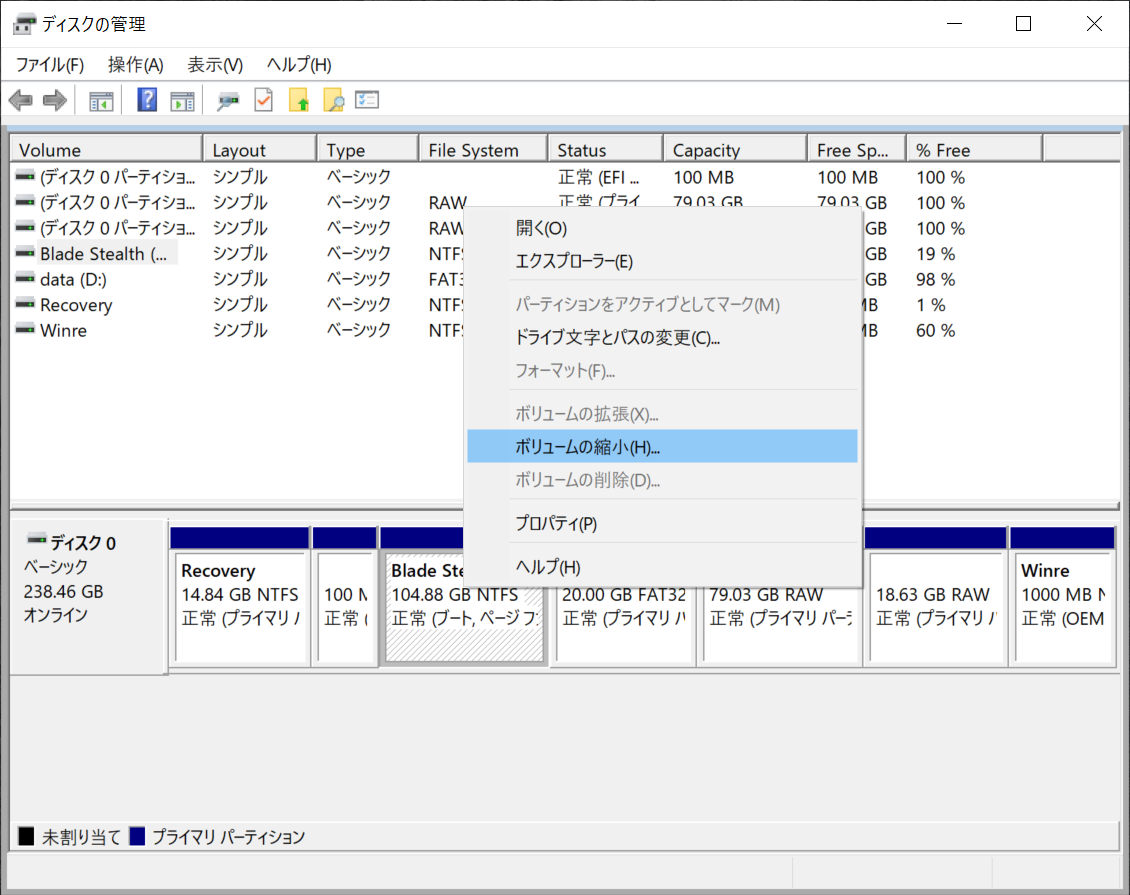Screen dimensions: 1130x895
Task: Sort by the Type column header
Action: point(368,150)
